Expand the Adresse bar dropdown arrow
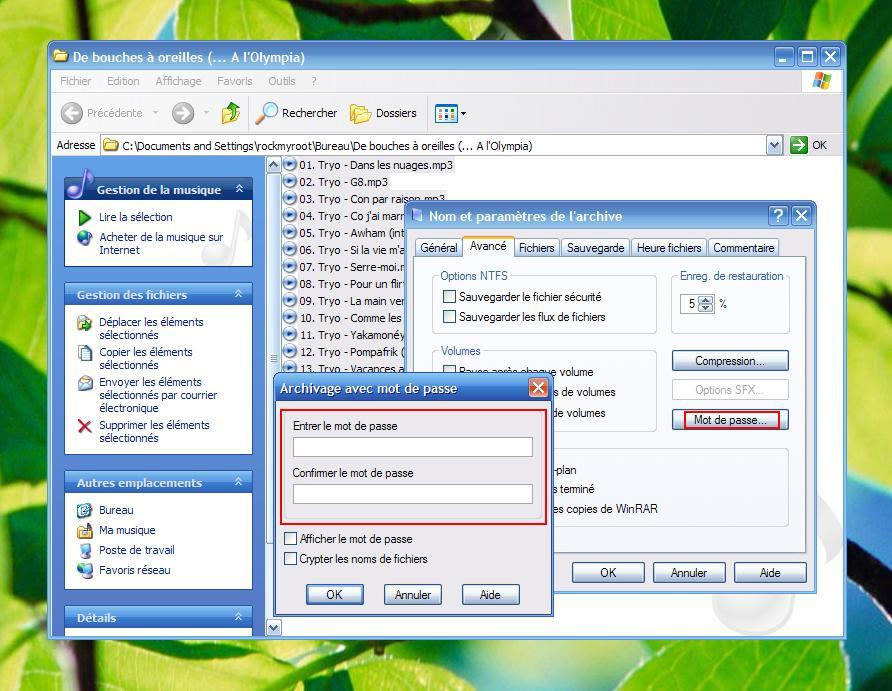This screenshot has height=691, width=892. 774,145
